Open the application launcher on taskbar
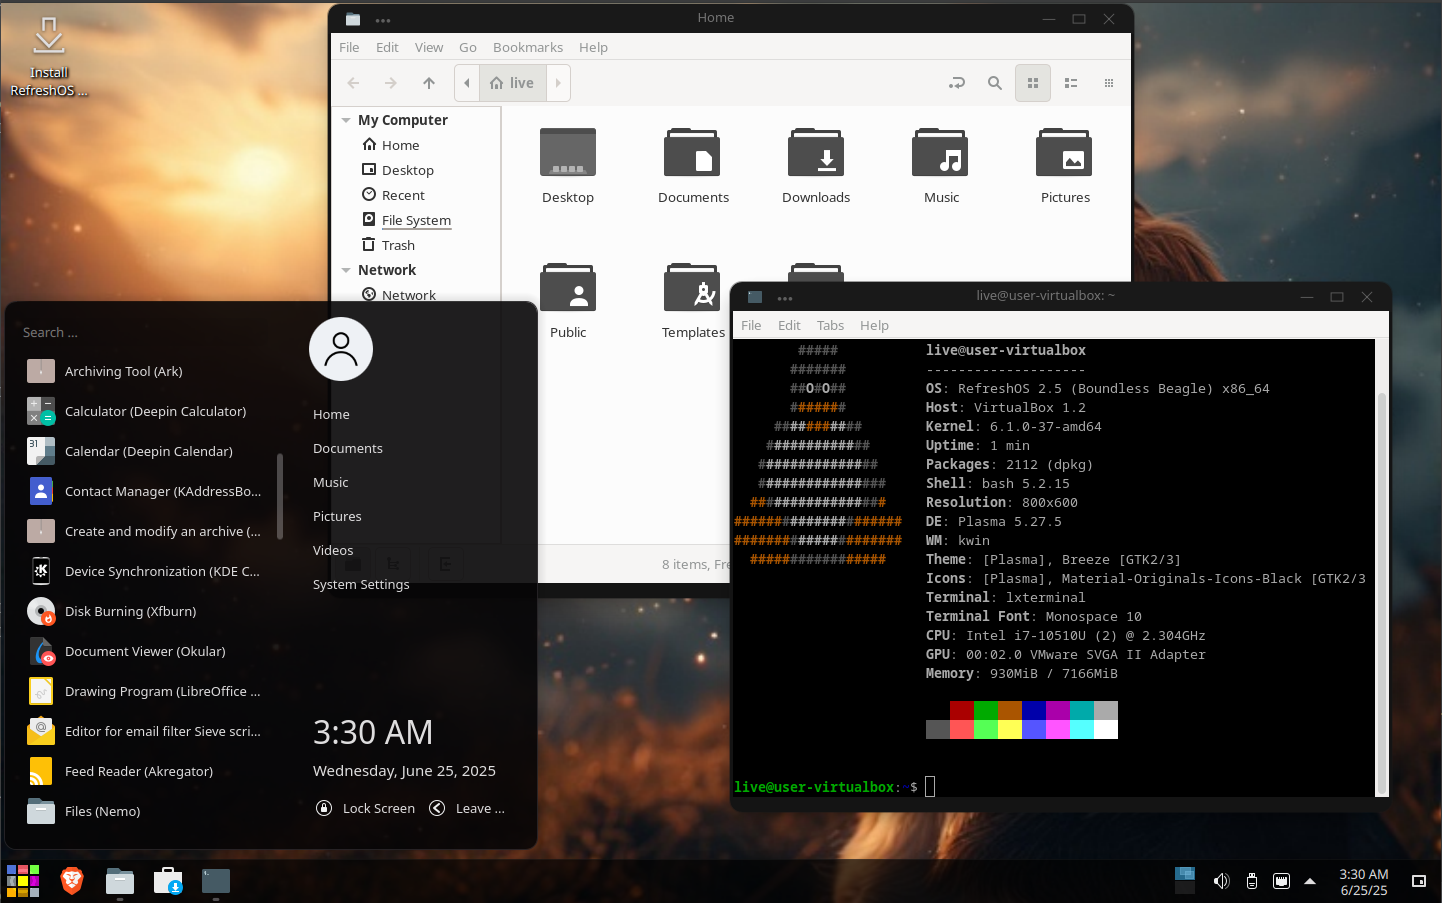The width and height of the screenshot is (1442, 903). coord(23,881)
